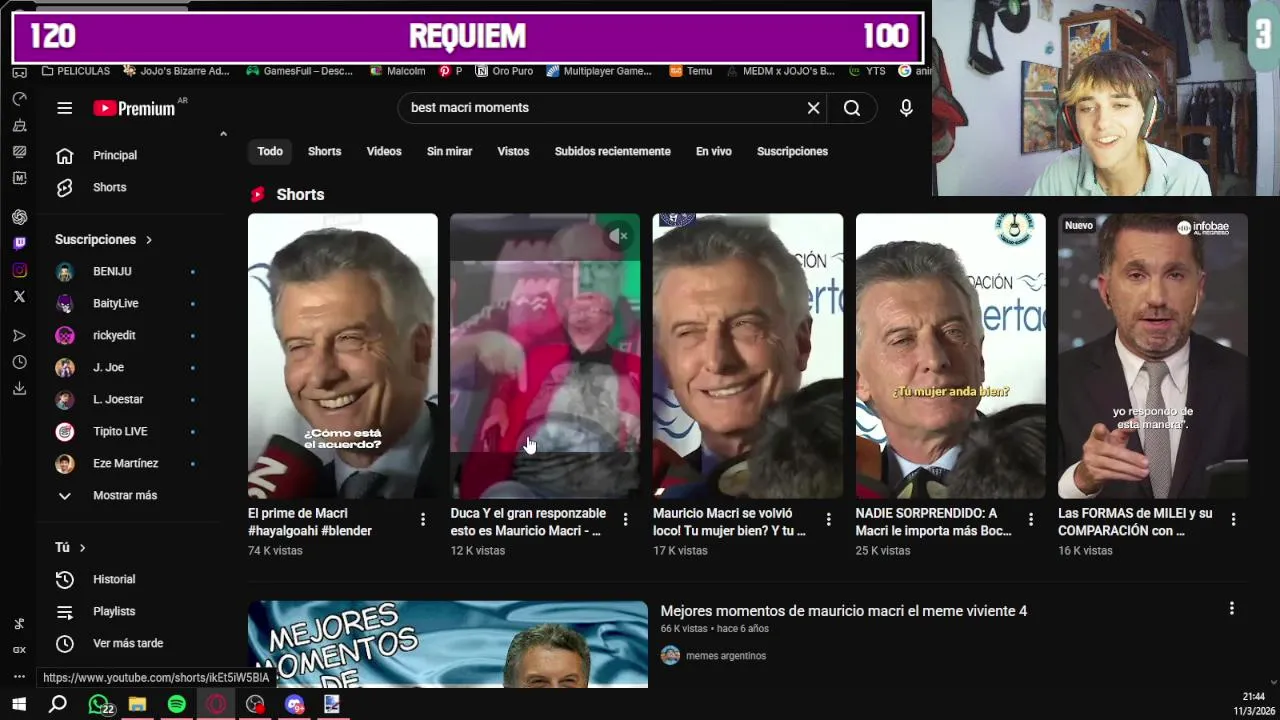1280x720 pixels.
Task: Open the memes argentinos channel link
Action: point(726,656)
